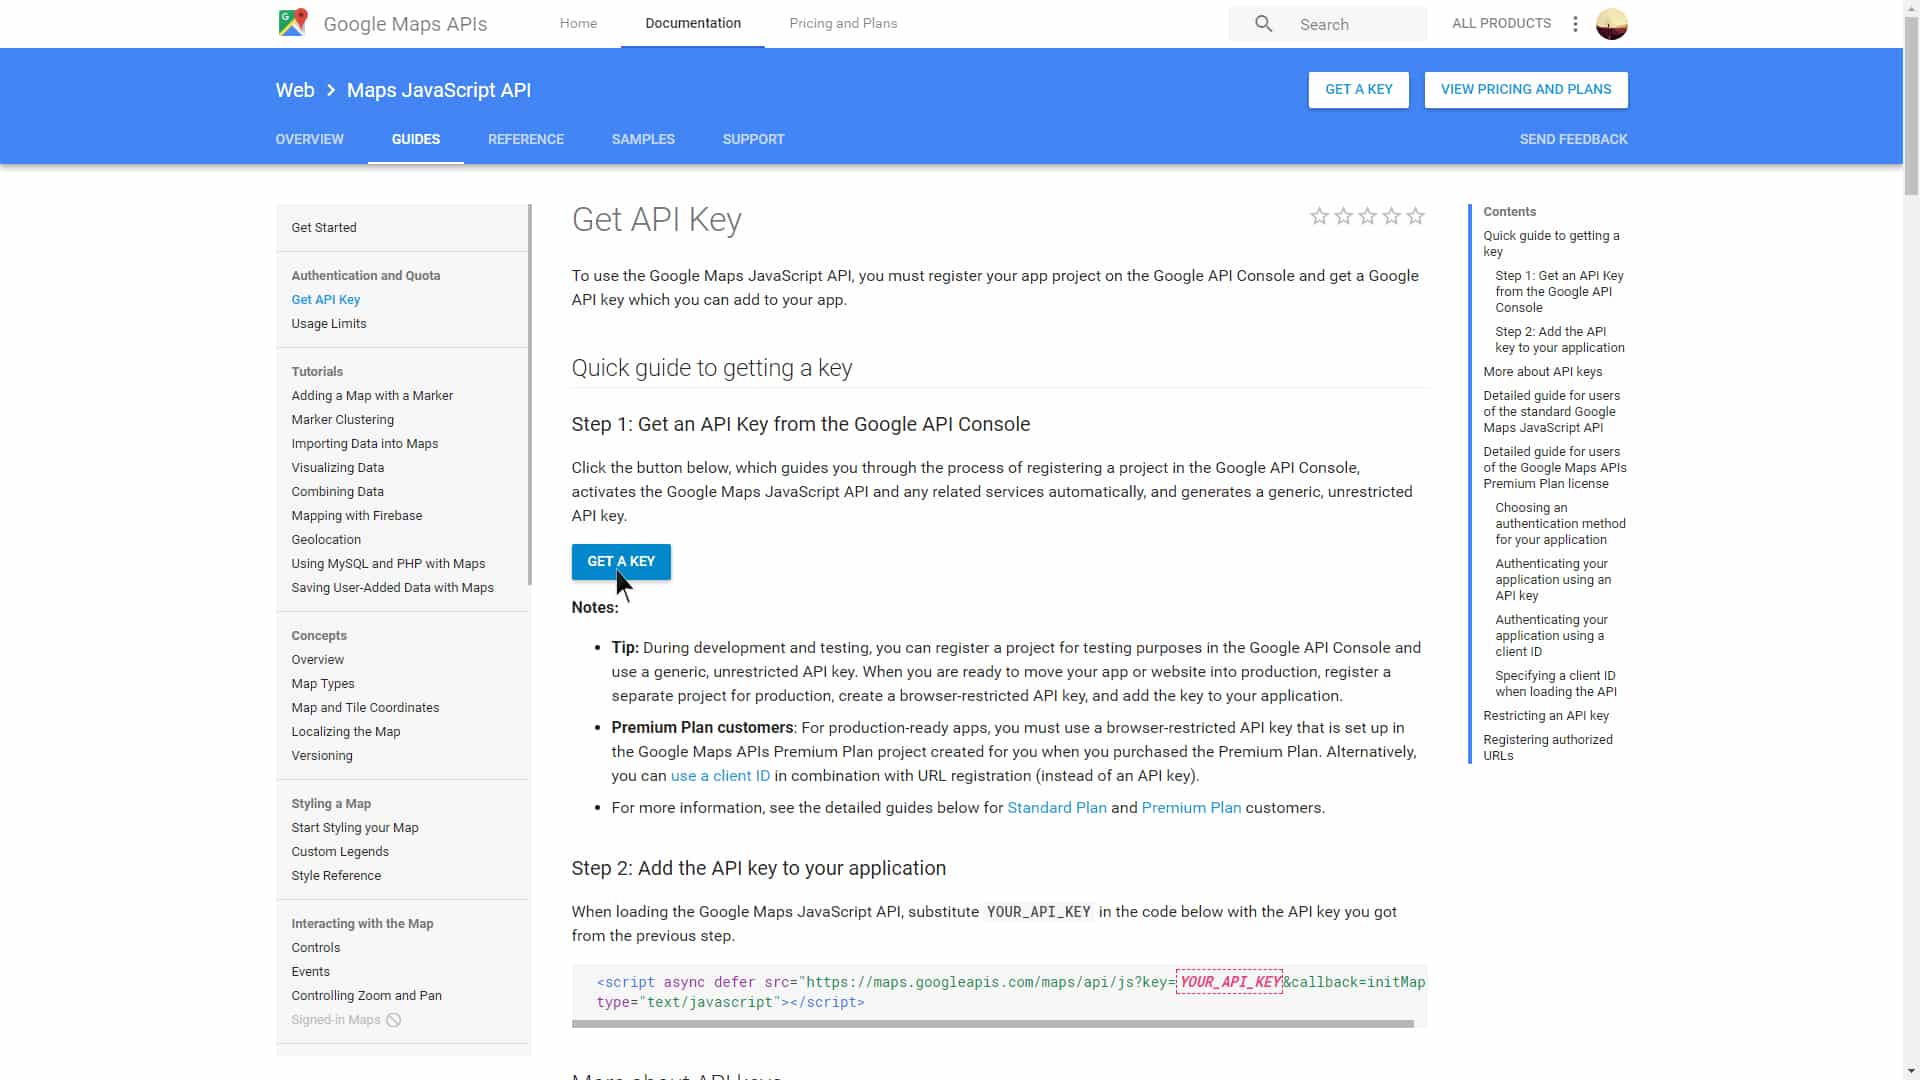Rate the page one star
1920x1080 pixels.
click(1319, 216)
